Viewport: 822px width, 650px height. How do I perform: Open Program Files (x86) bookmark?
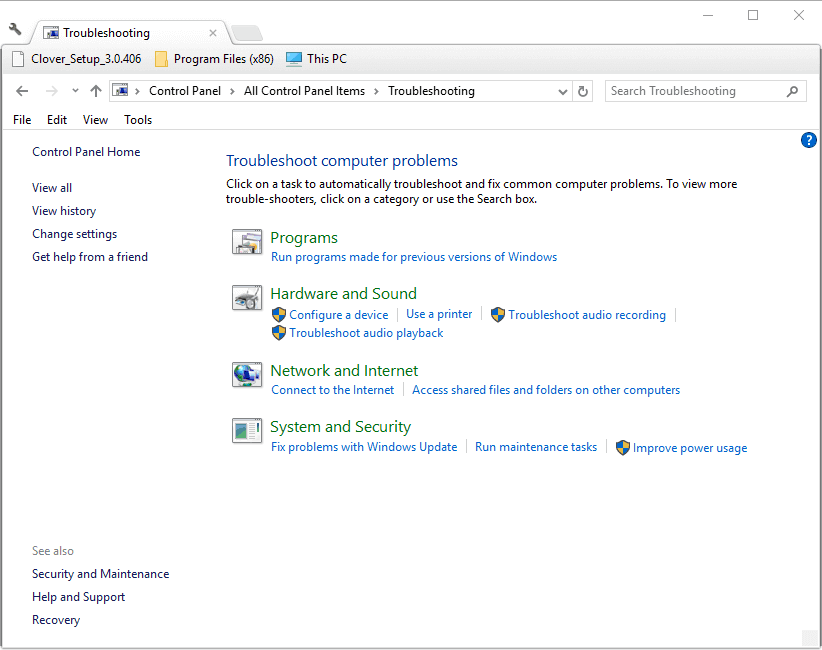[x=214, y=59]
